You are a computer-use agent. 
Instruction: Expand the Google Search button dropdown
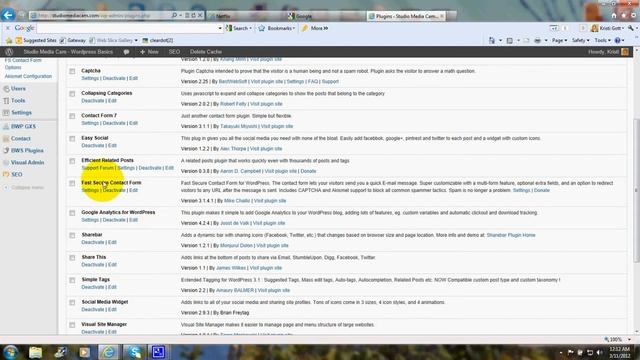(250, 28)
